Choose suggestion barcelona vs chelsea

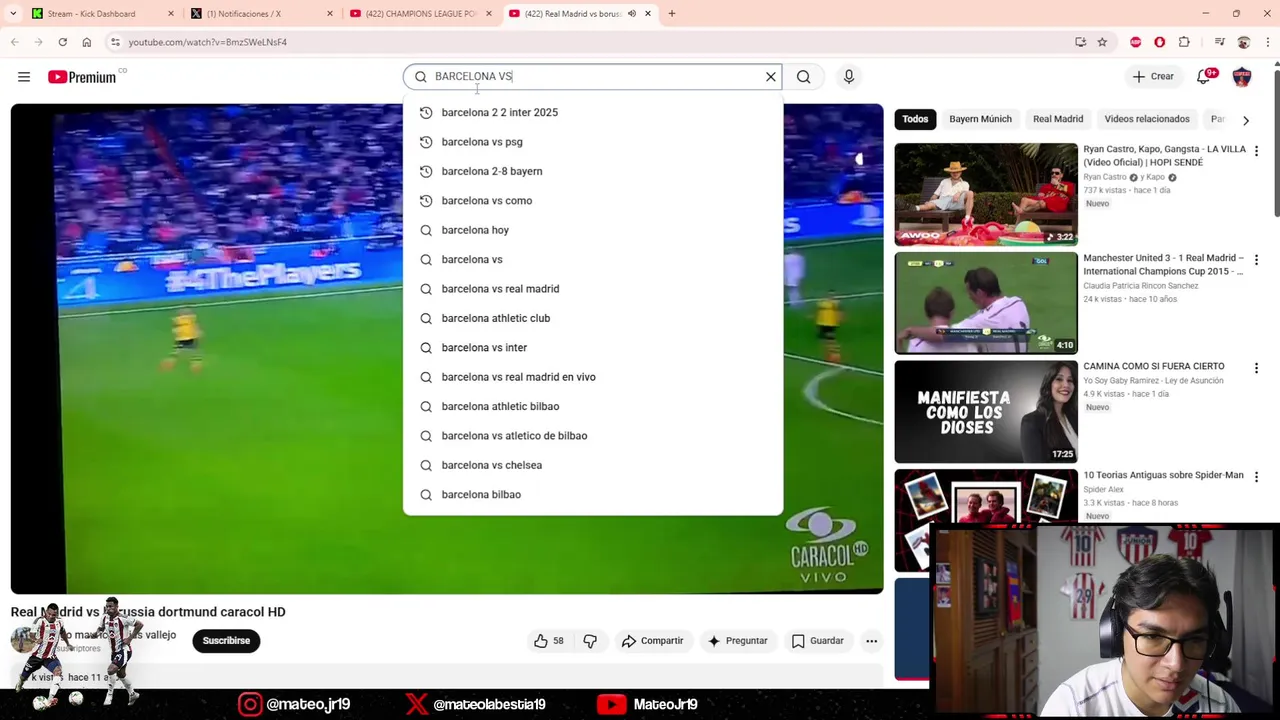(x=593, y=465)
